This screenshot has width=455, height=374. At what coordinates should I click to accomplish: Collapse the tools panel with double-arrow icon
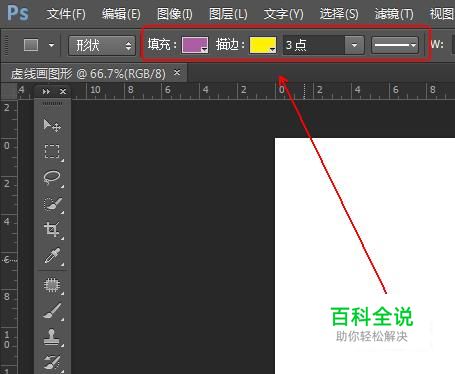pos(46,91)
